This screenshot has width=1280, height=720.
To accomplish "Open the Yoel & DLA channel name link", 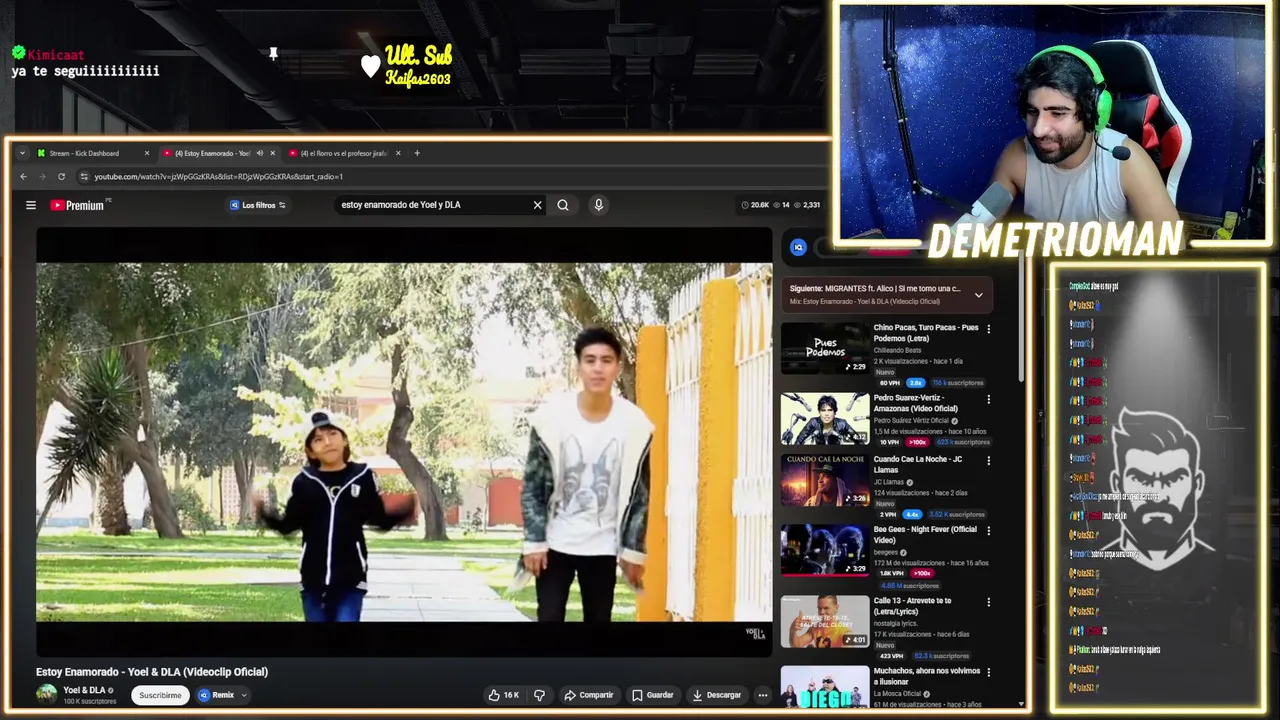I will 84,690.
